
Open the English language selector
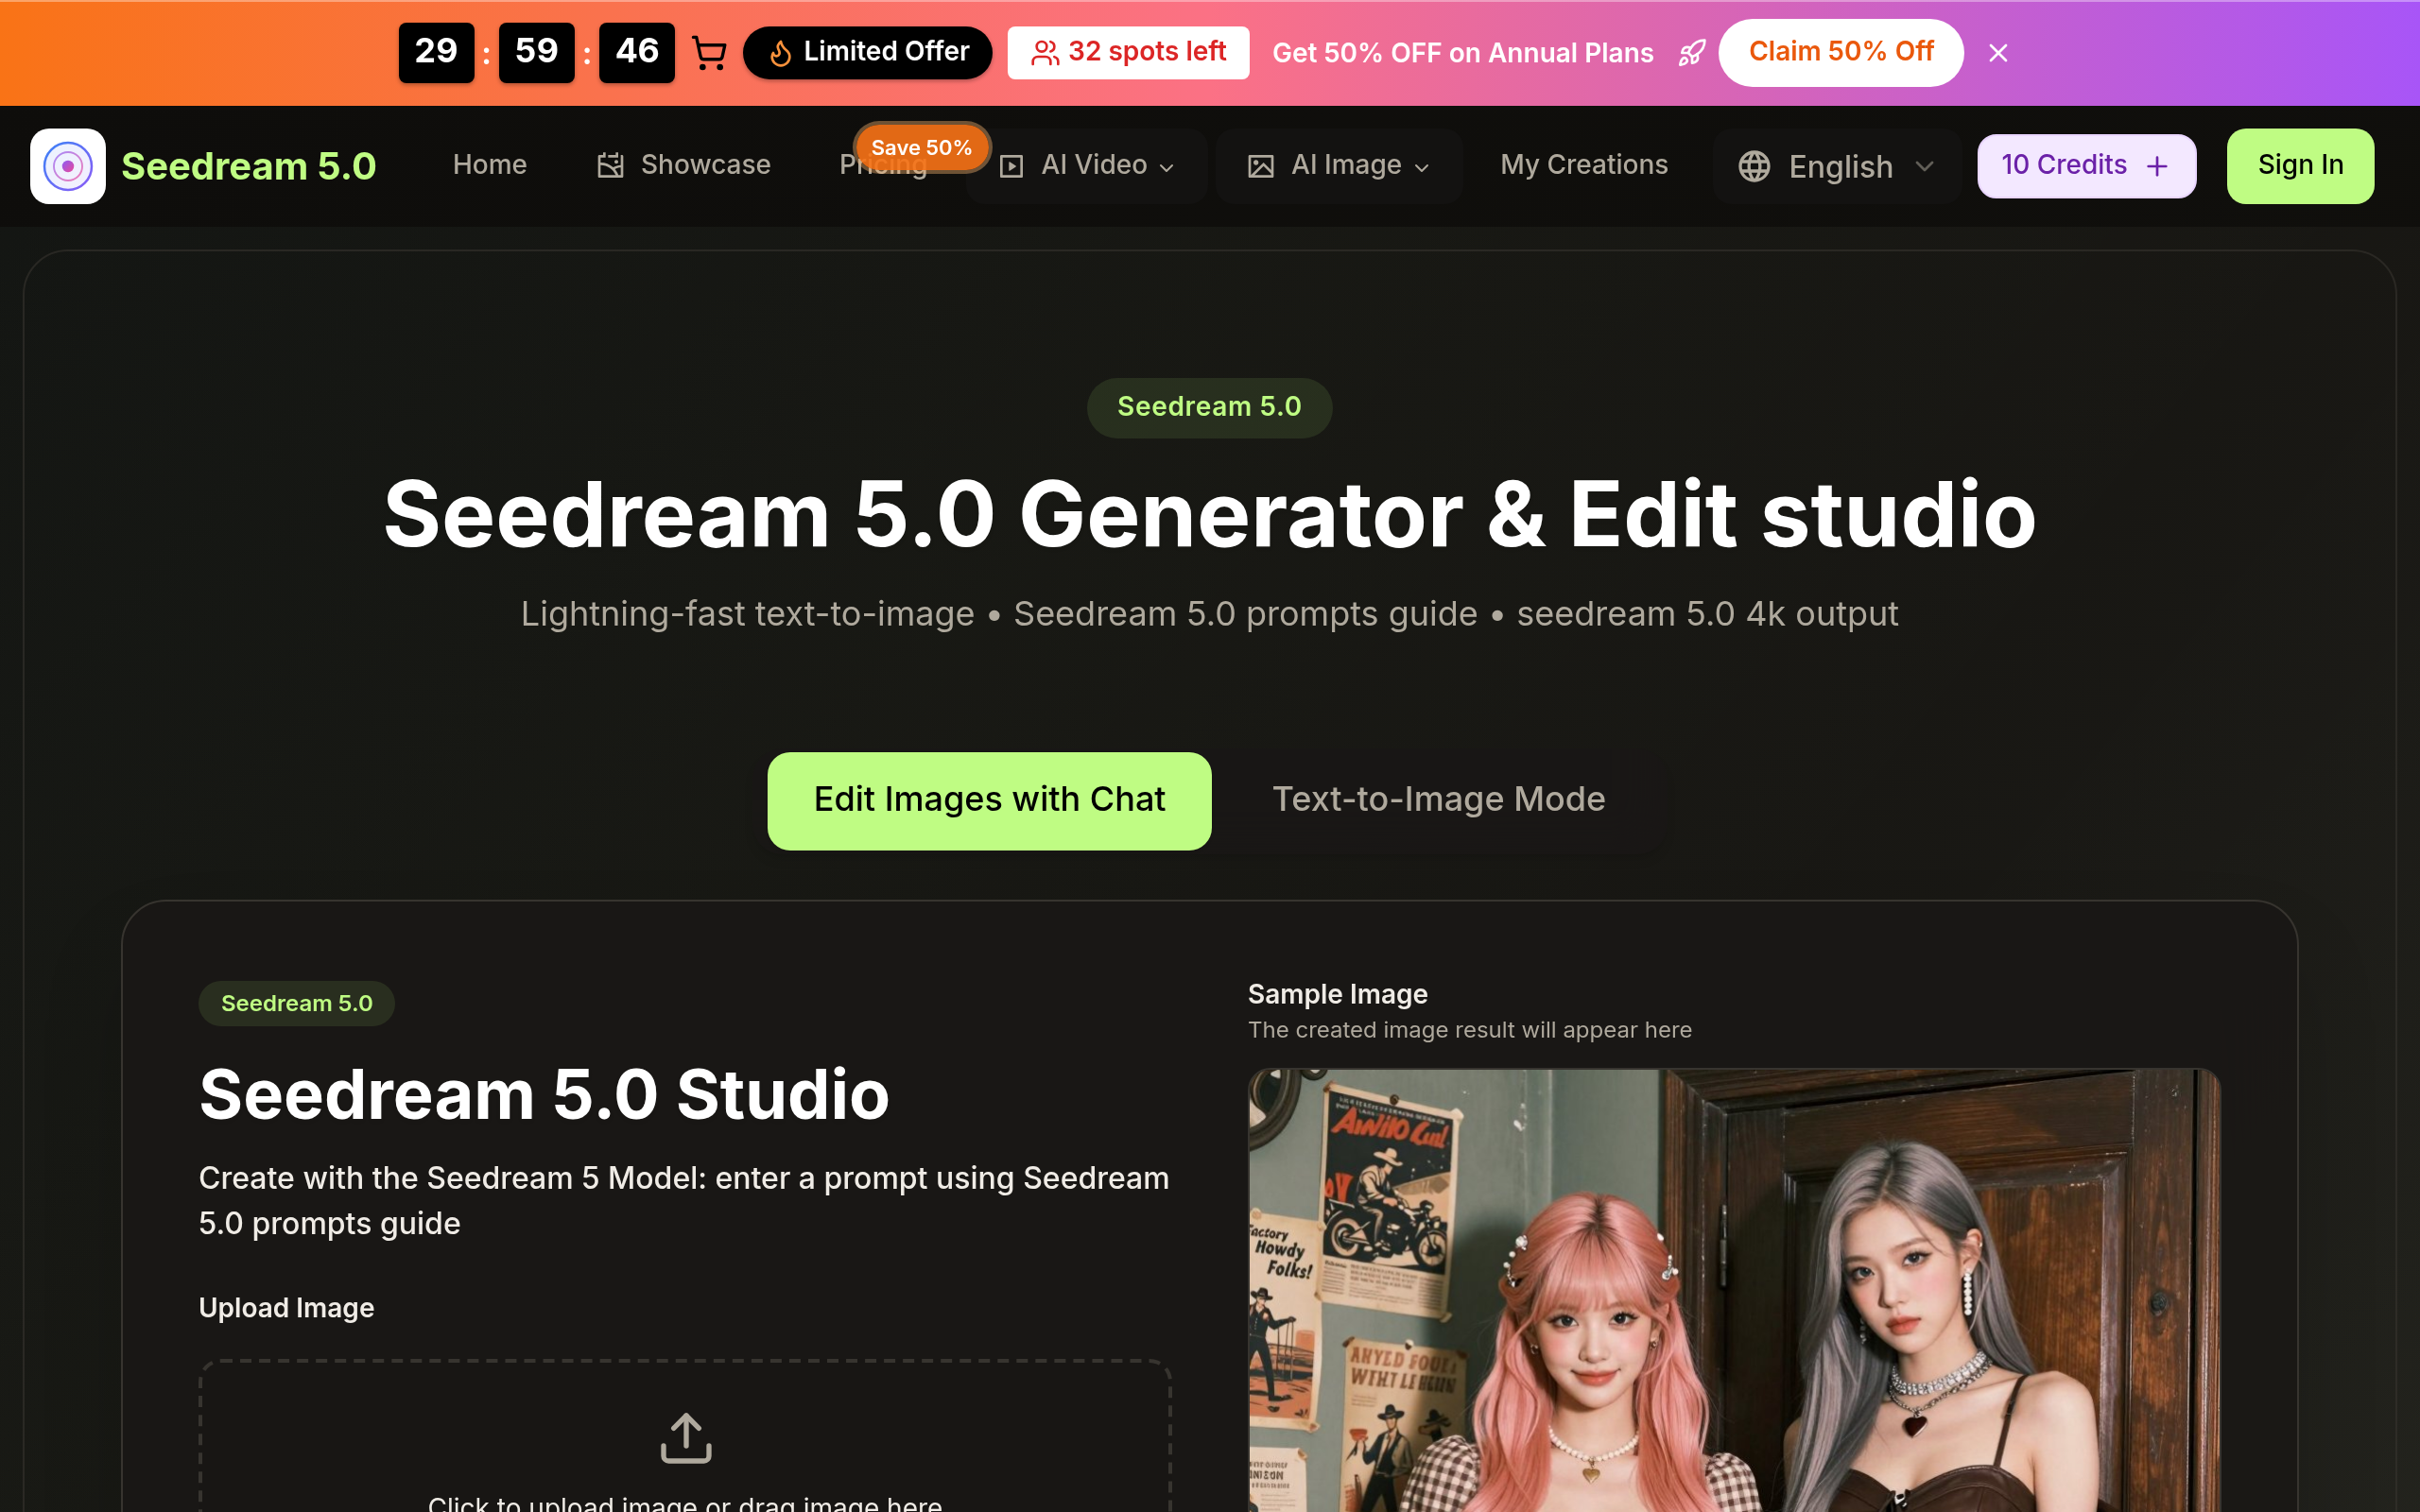tap(1838, 166)
